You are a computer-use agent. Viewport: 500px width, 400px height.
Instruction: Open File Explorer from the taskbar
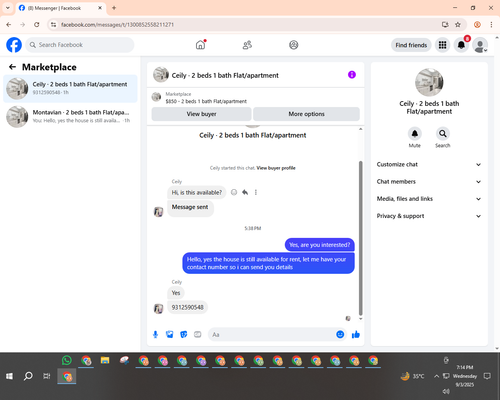[x=105, y=360]
